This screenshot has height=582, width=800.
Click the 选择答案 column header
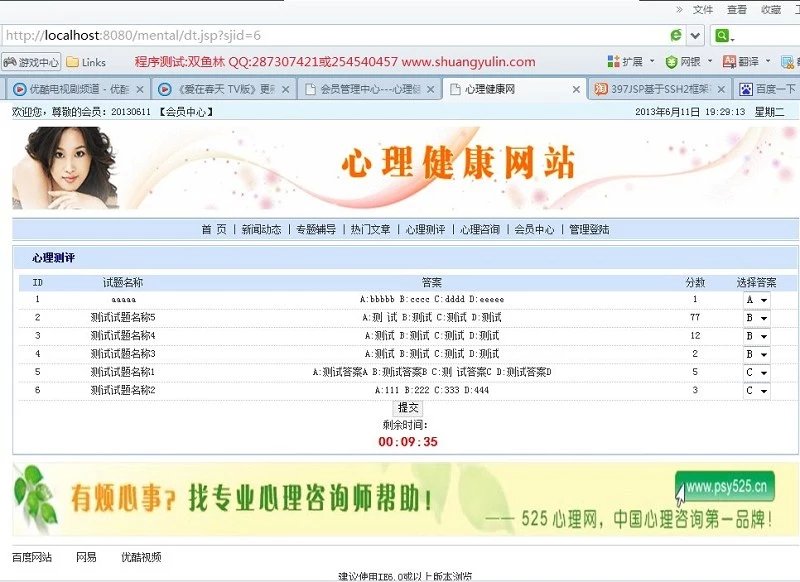[x=756, y=283]
